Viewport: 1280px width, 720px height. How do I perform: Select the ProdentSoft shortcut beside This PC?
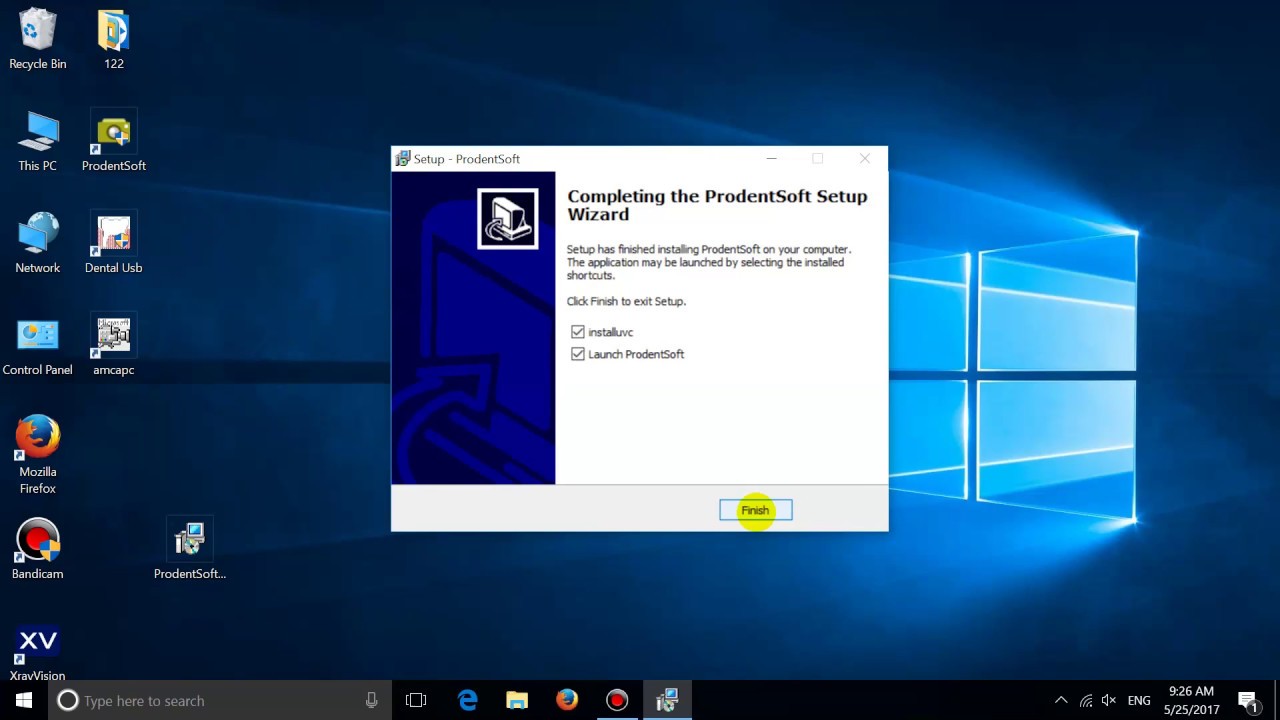pos(114,142)
